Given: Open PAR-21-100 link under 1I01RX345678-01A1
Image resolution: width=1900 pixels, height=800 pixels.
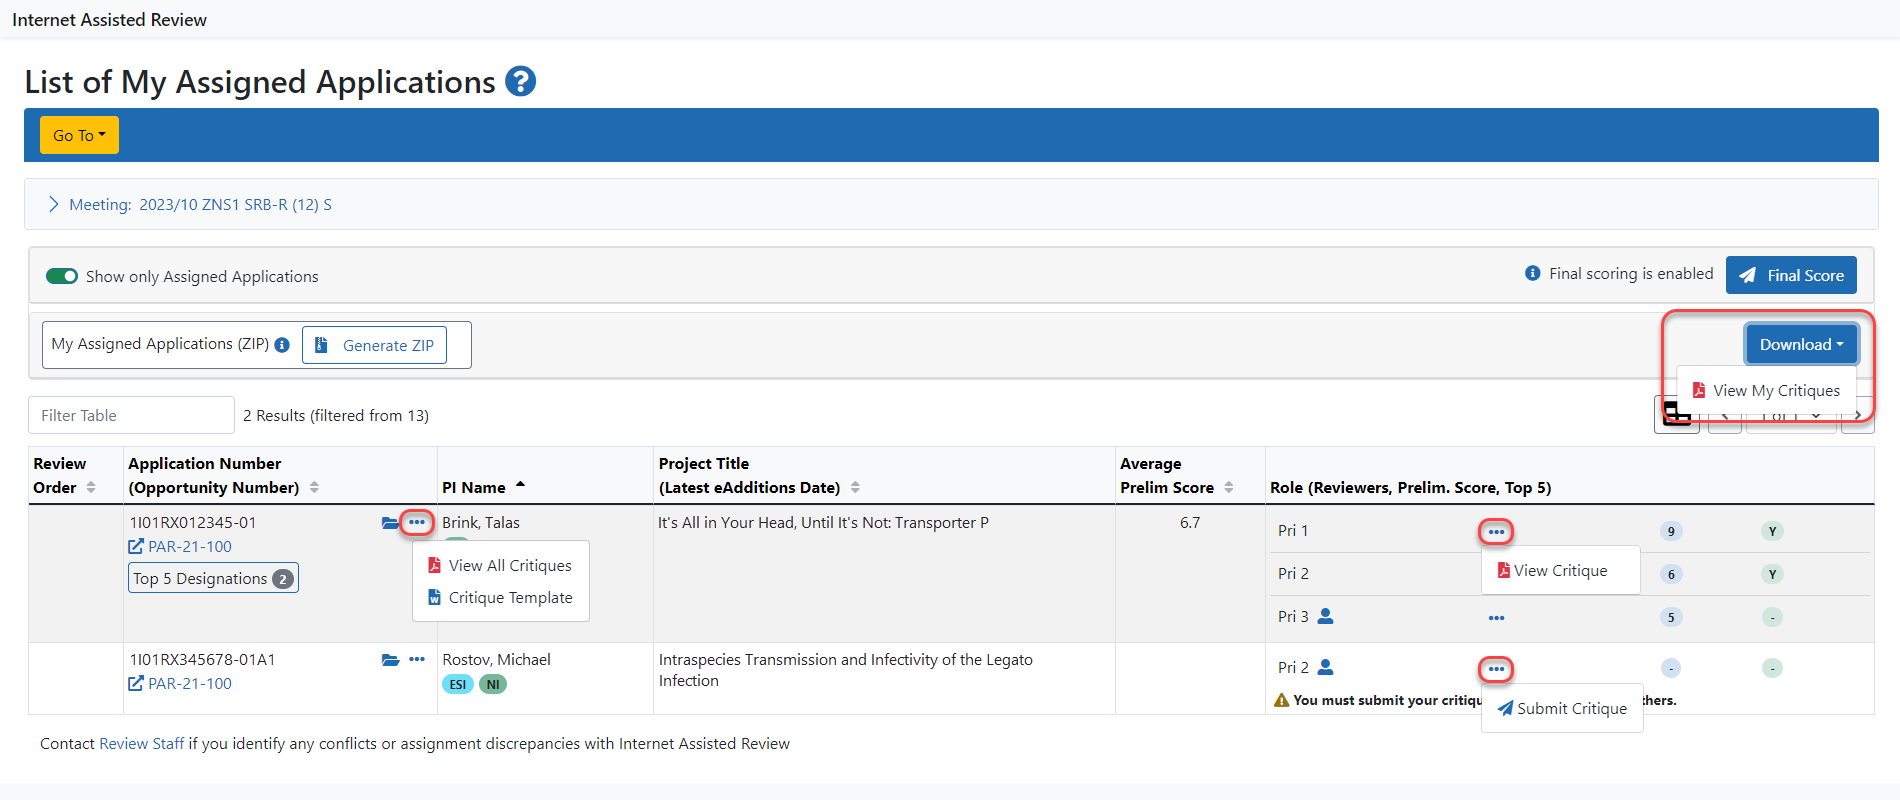Looking at the screenshot, I should 180,683.
